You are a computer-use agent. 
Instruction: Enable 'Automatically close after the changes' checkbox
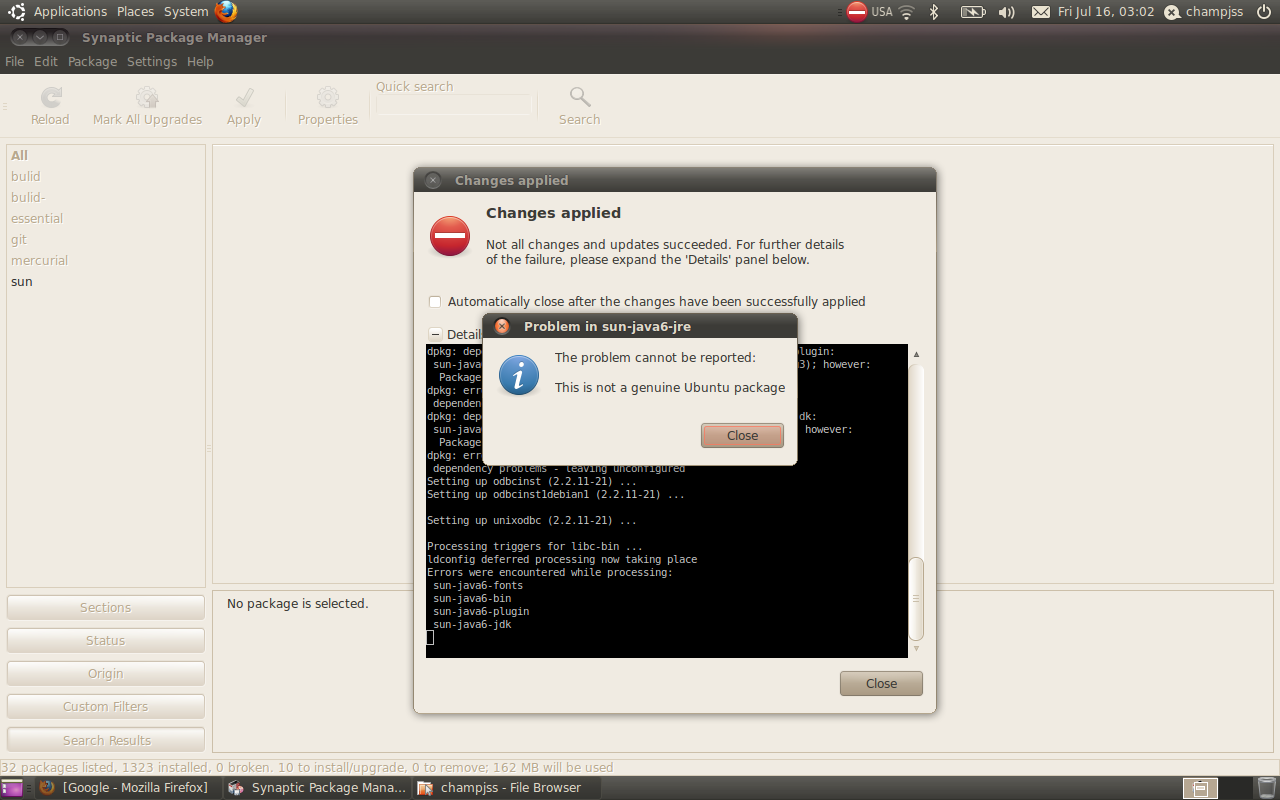point(435,302)
